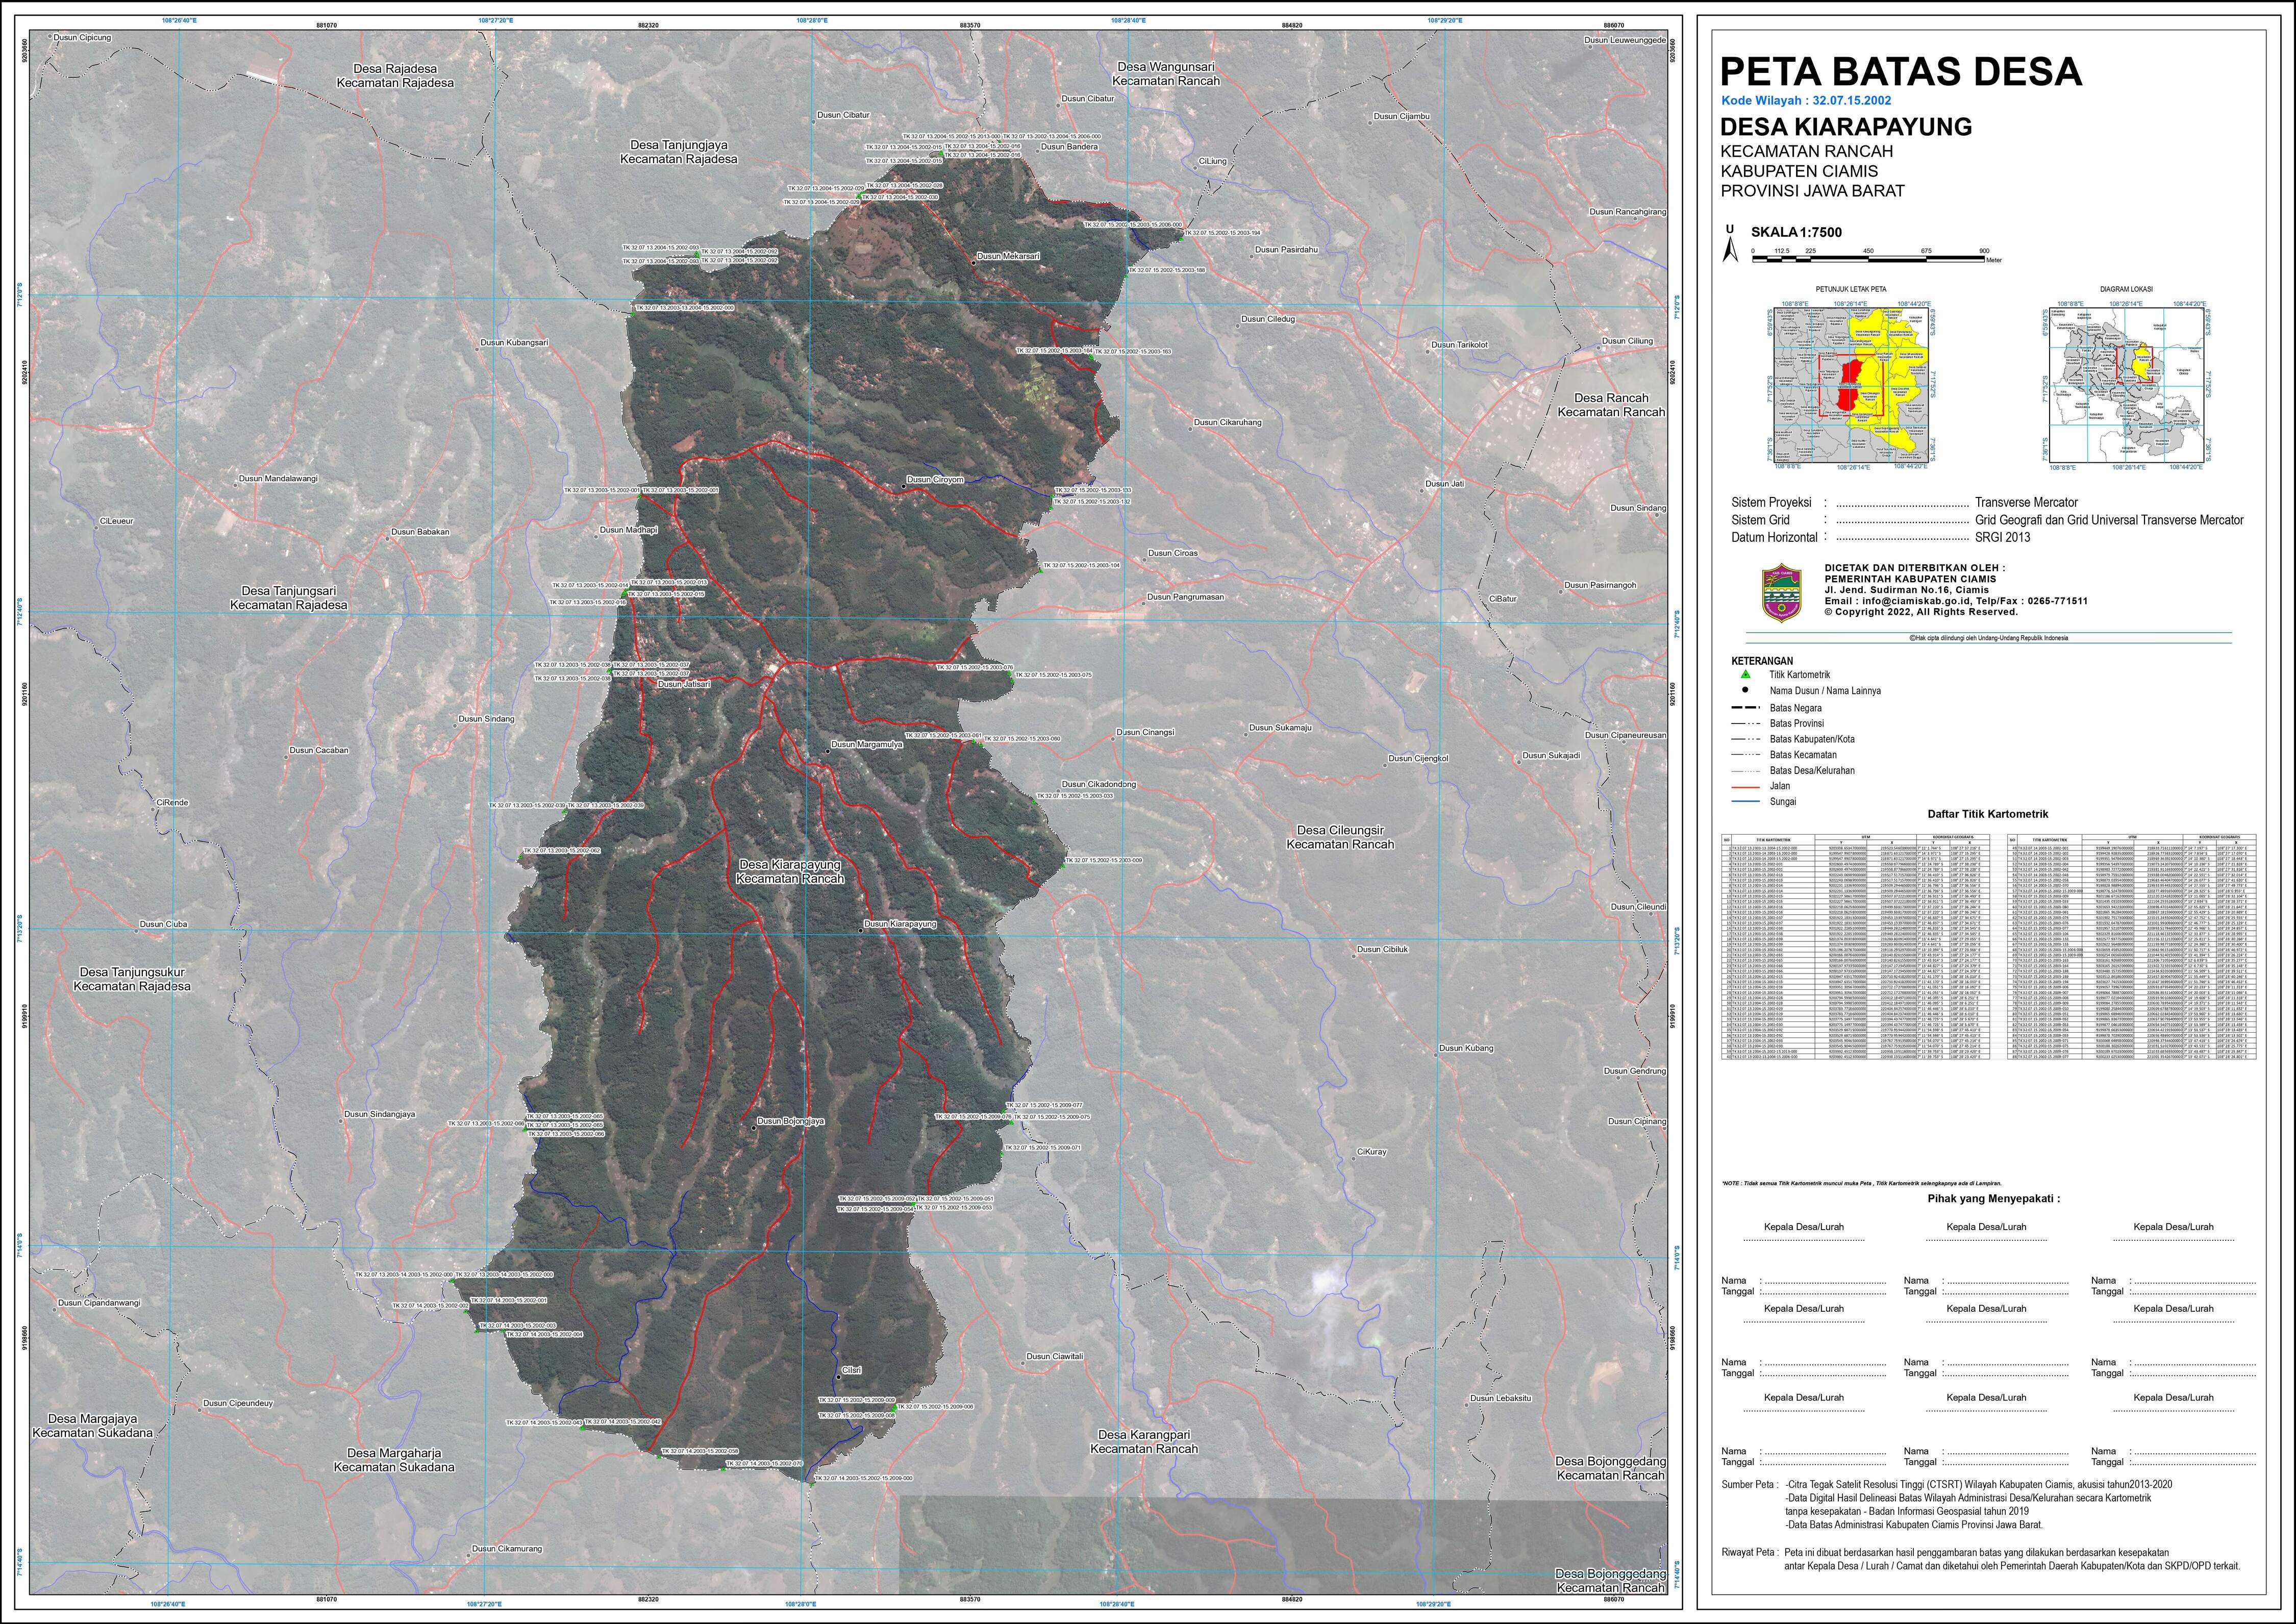
Task: Click the Dusun Kiarapayung point marker
Action: pos(861,930)
